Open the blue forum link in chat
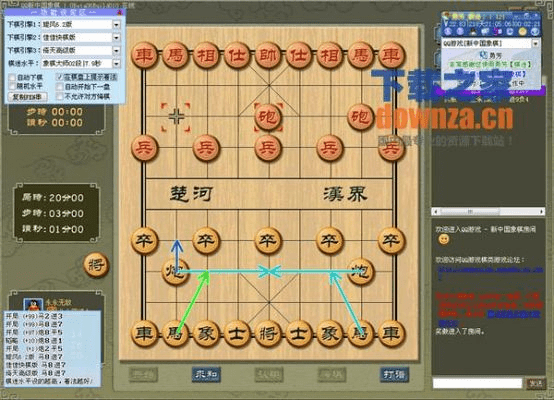554x400 pixels. 490,271
